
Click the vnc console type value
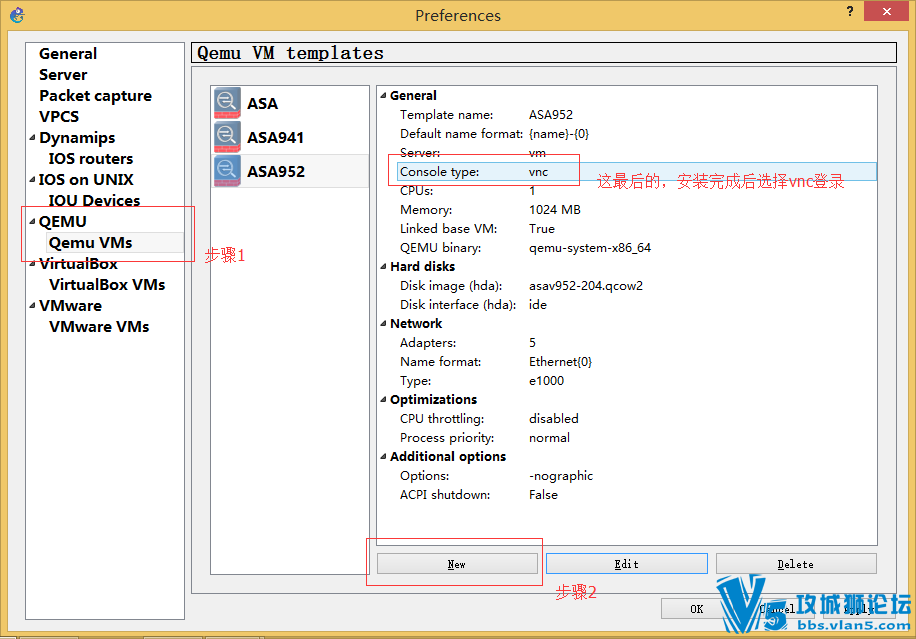[539, 172]
